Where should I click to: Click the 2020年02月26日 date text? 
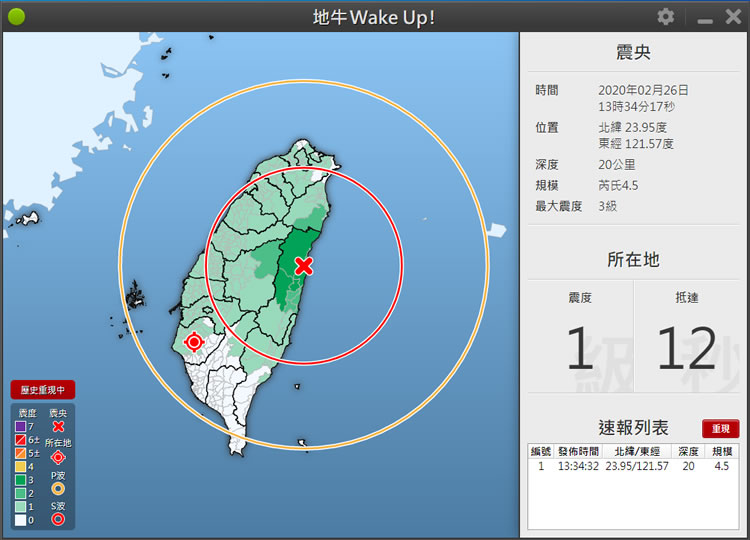coord(643,90)
